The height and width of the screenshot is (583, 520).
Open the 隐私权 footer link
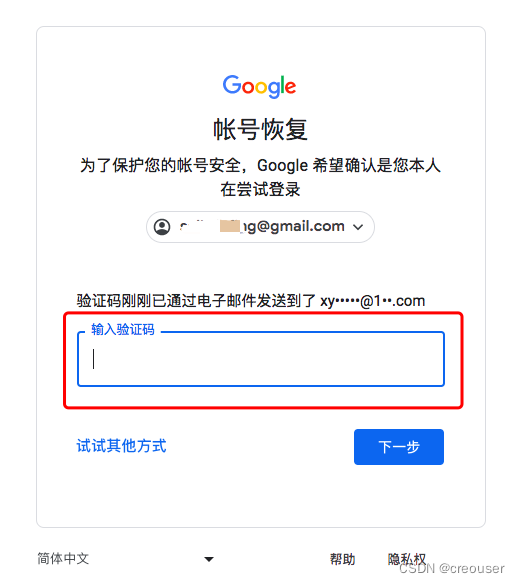pos(407,559)
